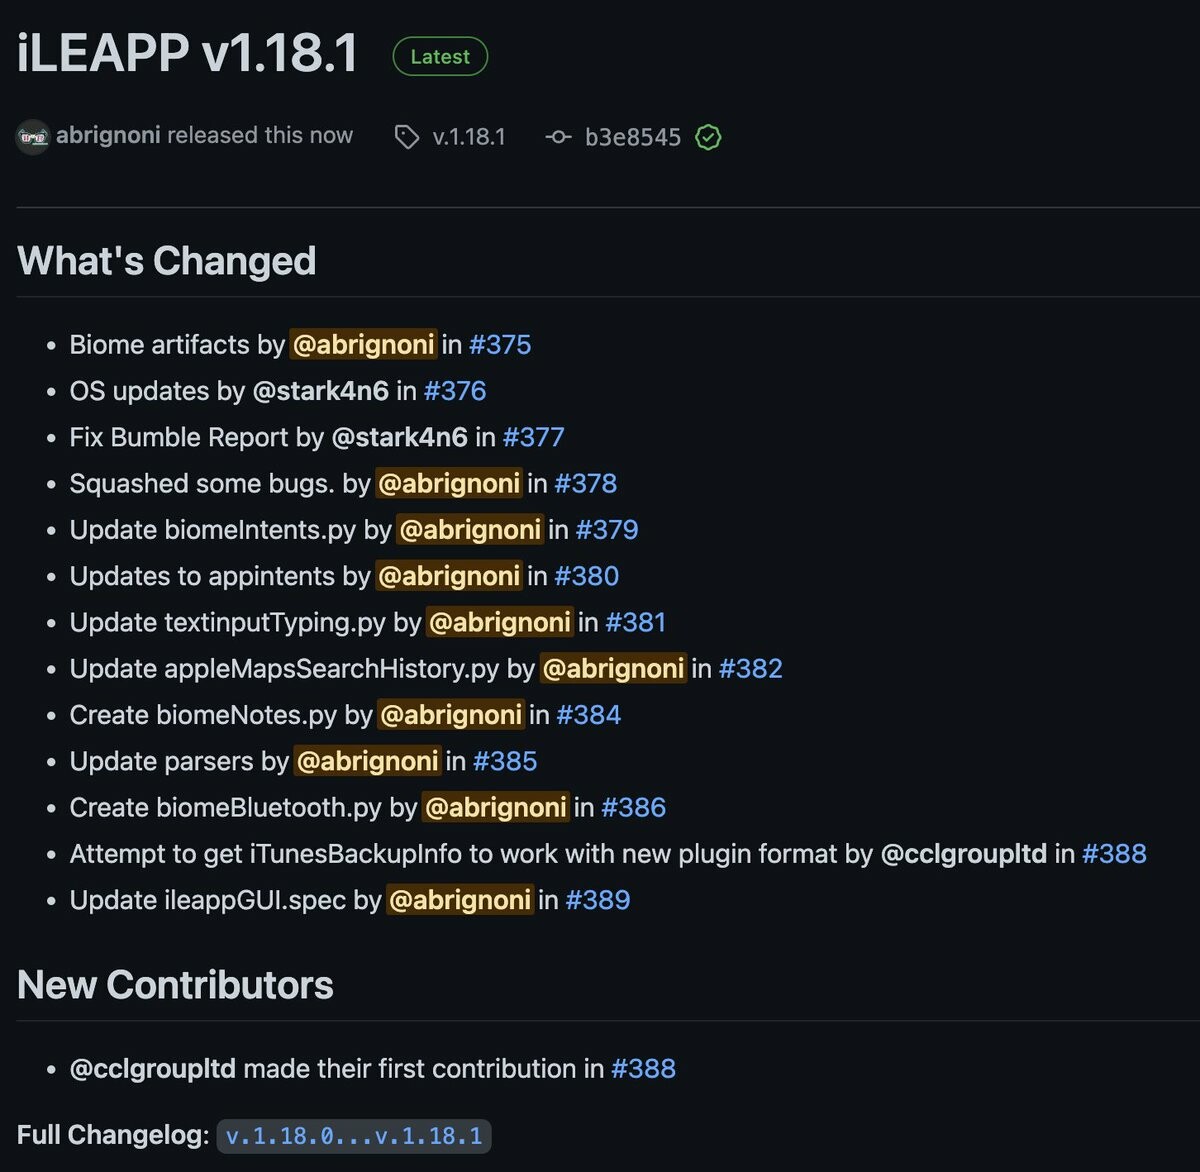The height and width of the screenshot is (1172, 1200).
Task: Open pull request #382 for appleMapsSearchHistory.py
Action: tap(750, 669)
